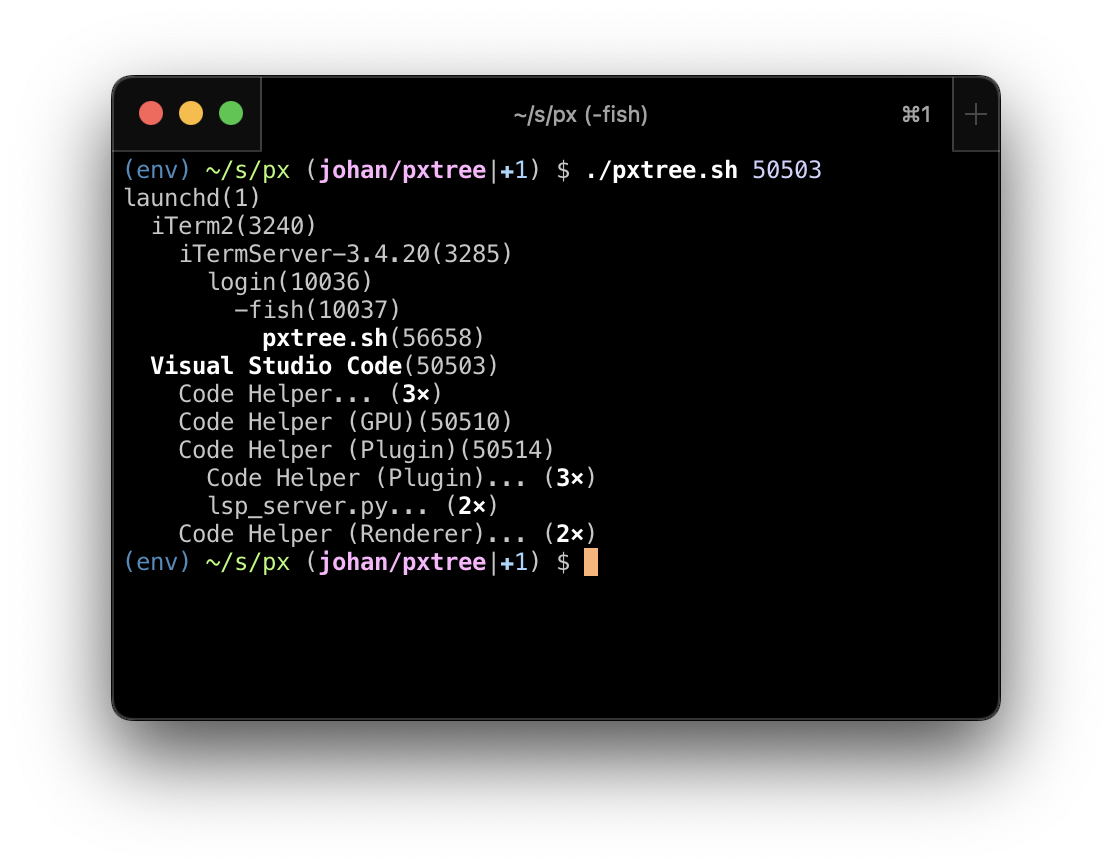
Task: Click the 50503 argument in the command
Action: [x=786, y=170]
